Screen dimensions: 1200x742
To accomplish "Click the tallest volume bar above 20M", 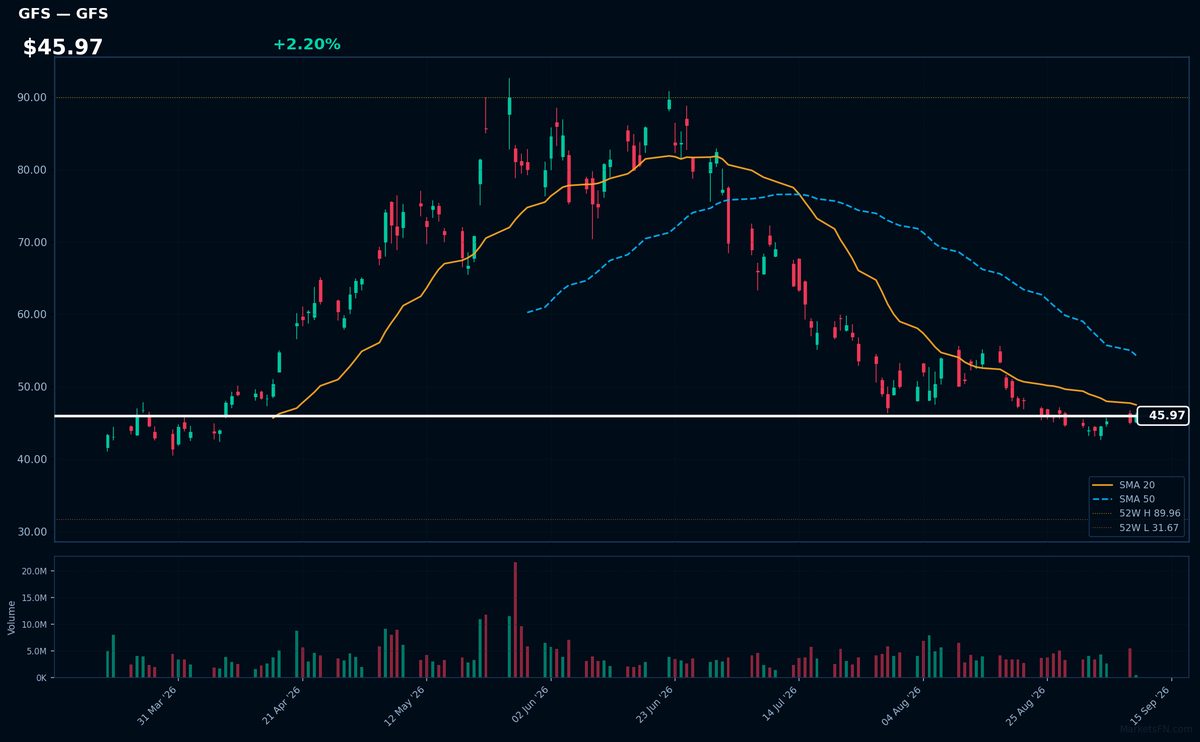I will click(x=515, y=619).
